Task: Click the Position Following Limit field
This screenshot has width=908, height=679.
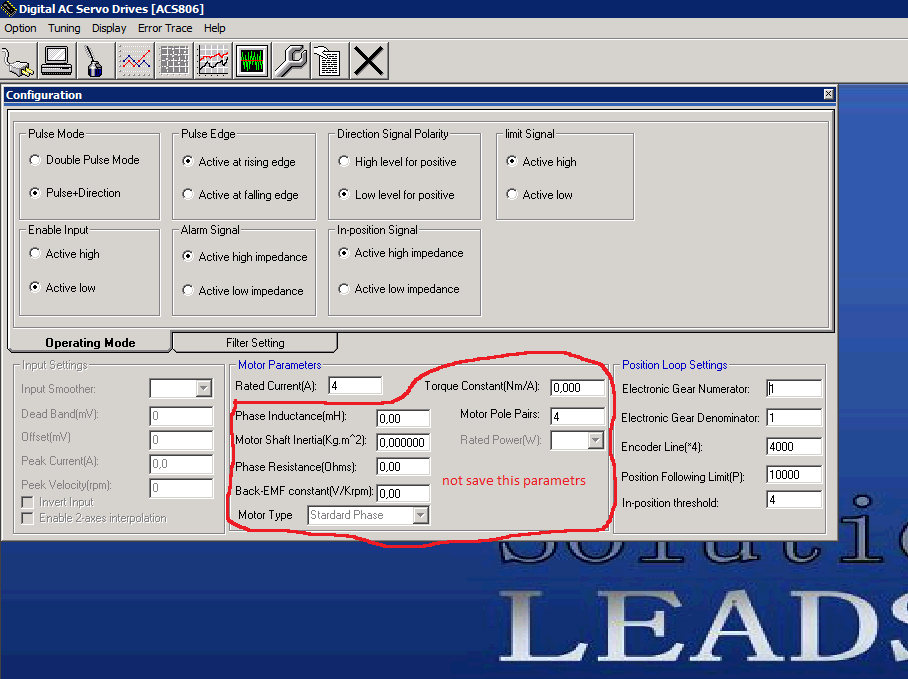Action: click(x=794, y=475)
